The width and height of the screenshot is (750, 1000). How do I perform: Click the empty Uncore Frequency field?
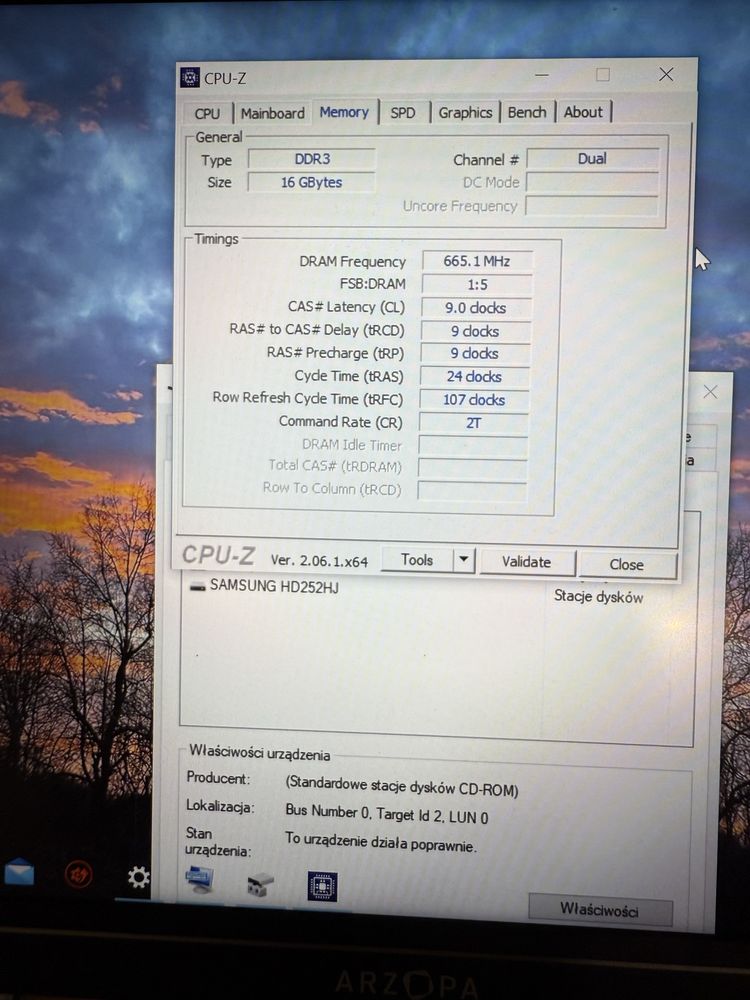point(592,206)
